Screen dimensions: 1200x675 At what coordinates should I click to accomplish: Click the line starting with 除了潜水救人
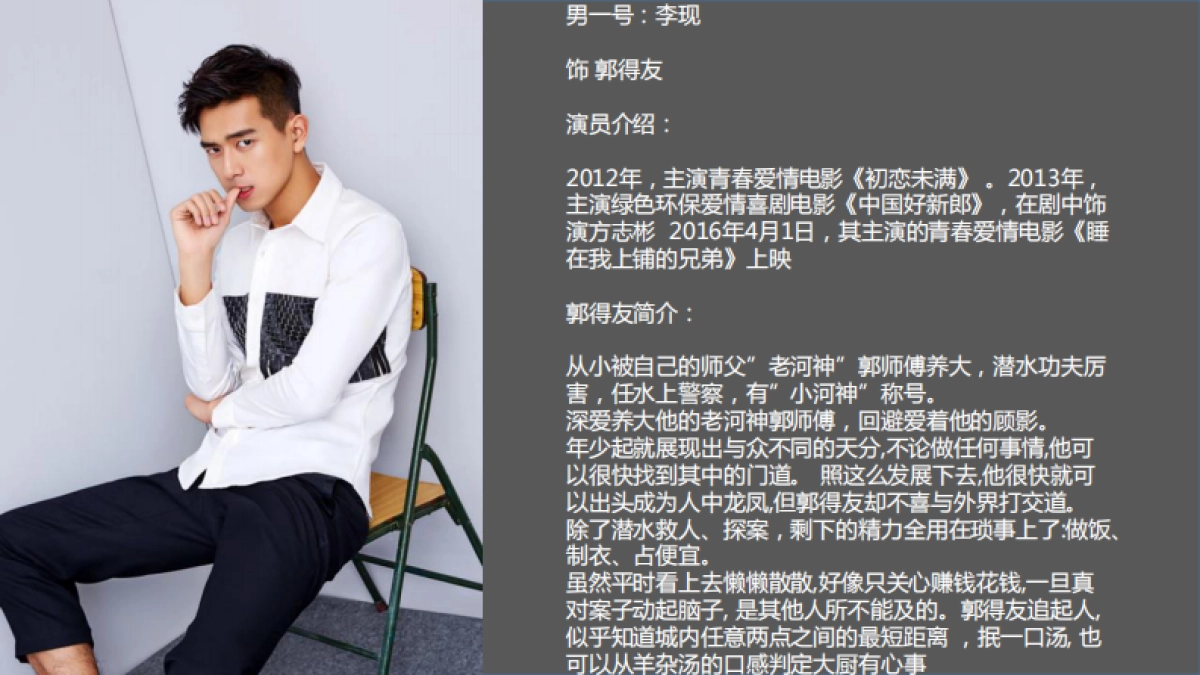pos(842,528)
